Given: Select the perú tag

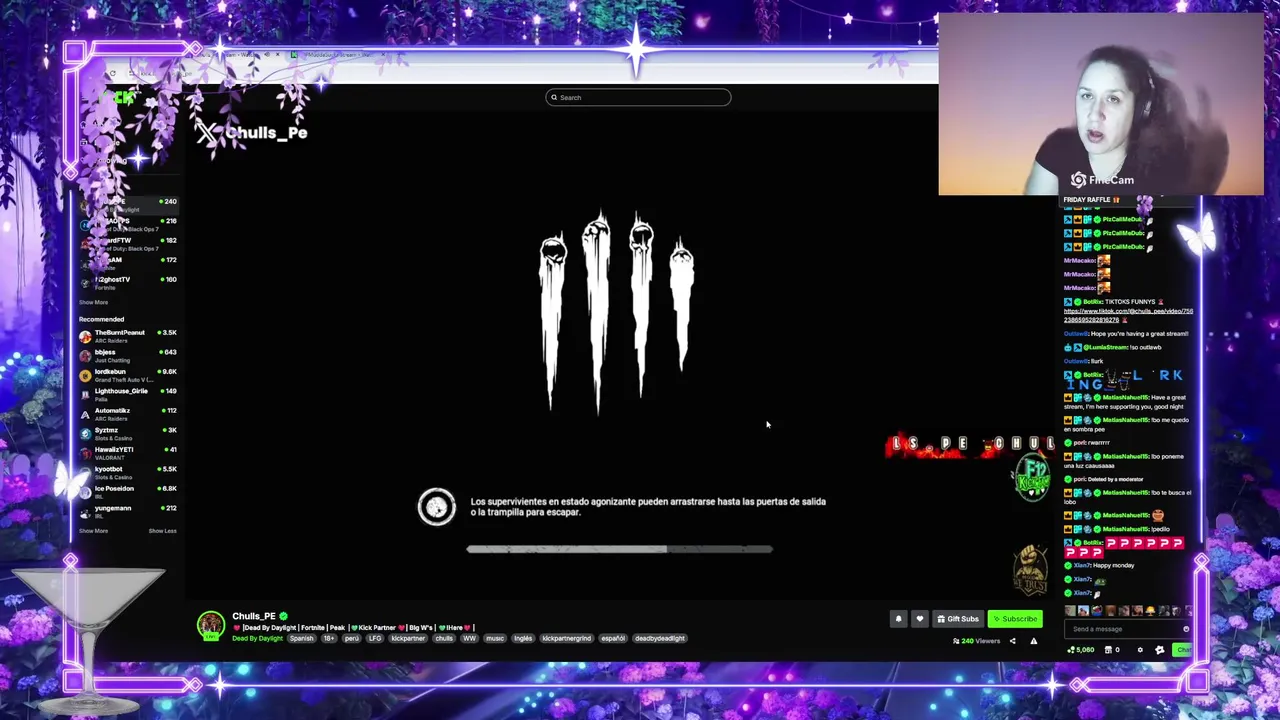Looking at the screenshot, I should click(352, 638).
